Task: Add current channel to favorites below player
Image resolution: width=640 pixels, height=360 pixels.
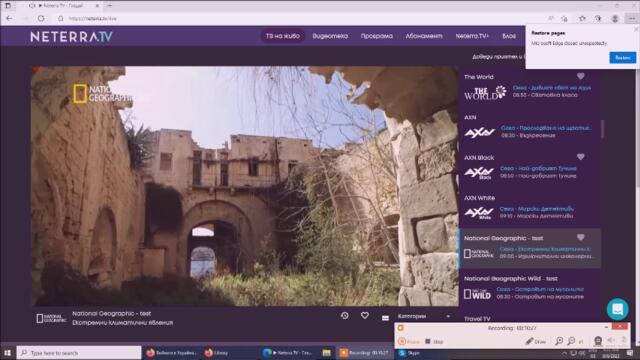Action: point(364,316)
